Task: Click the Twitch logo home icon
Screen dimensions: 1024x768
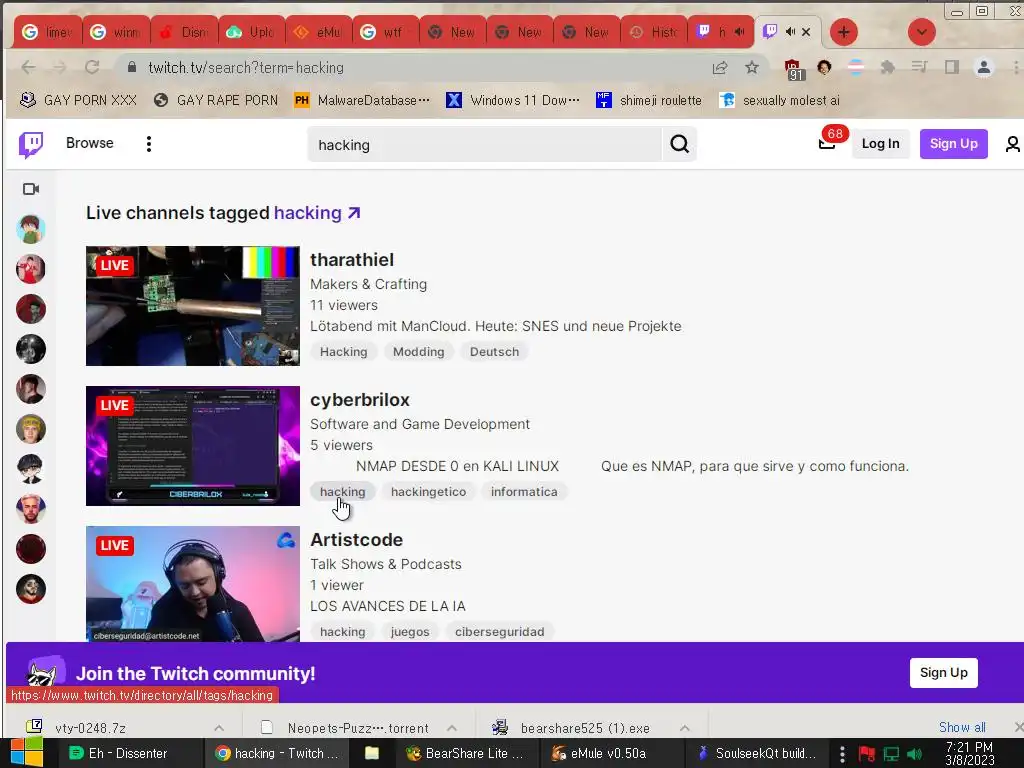Action: click(31, 144)
